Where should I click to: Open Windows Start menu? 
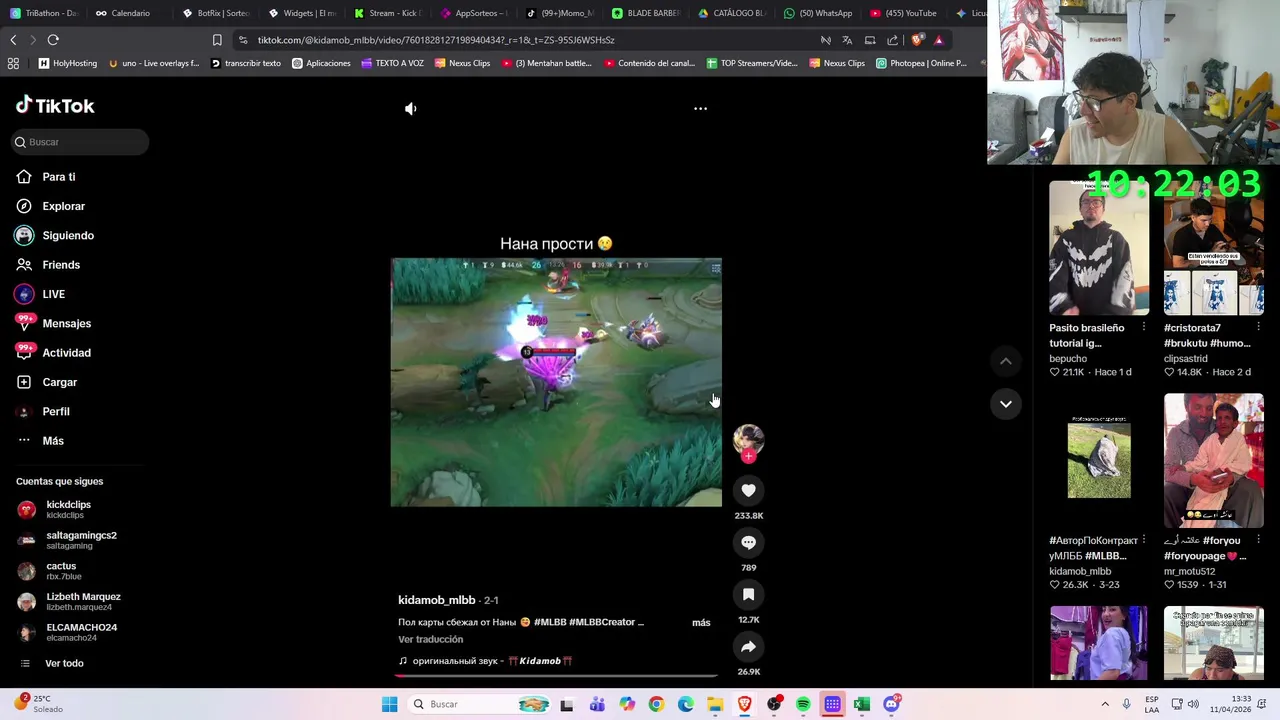[389, 704]
